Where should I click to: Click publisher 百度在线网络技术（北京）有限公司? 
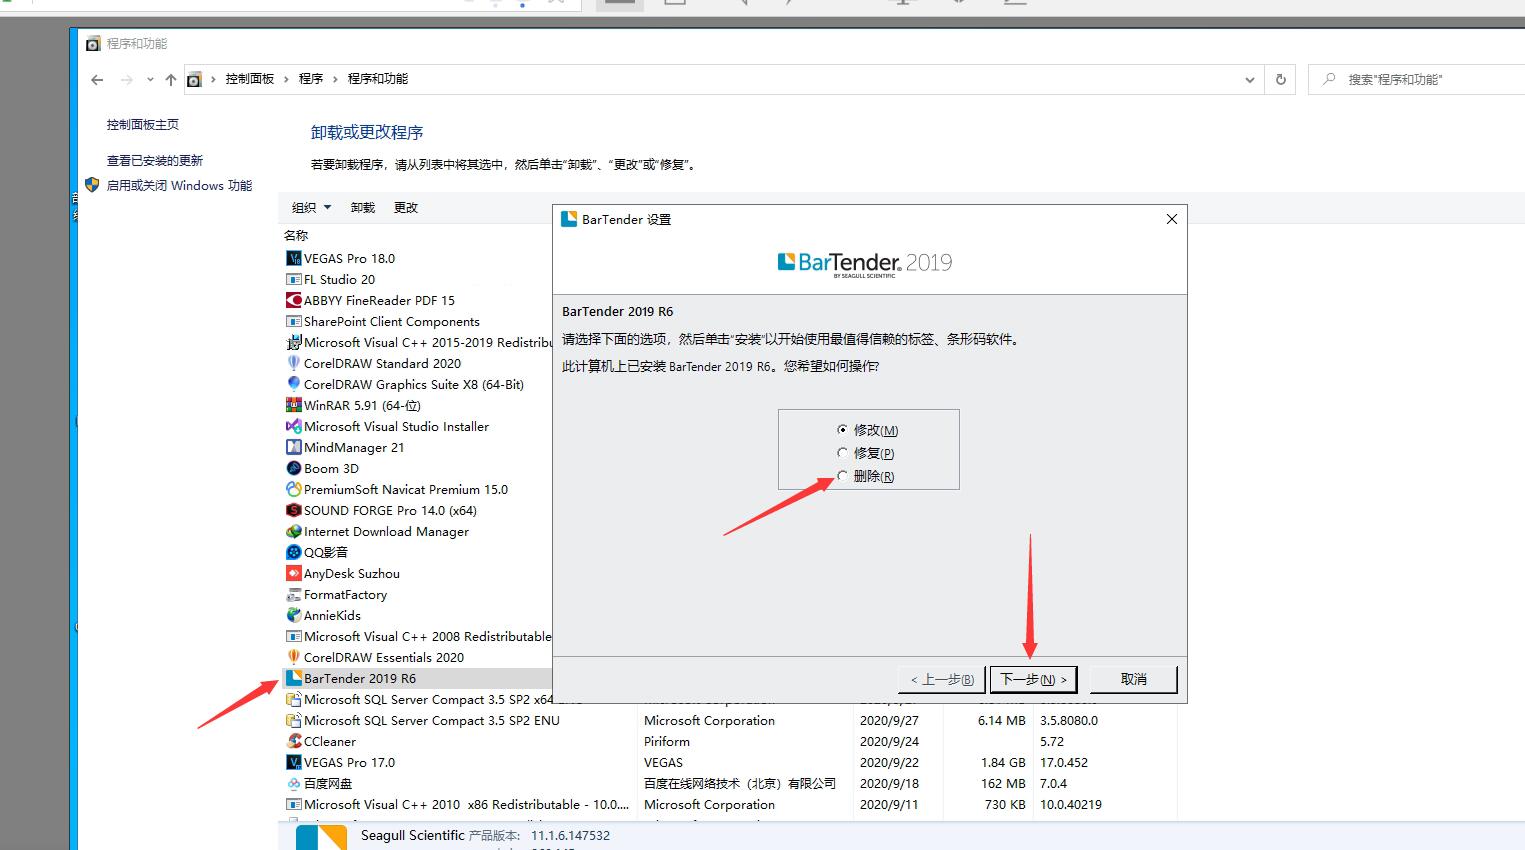(740, 784)
